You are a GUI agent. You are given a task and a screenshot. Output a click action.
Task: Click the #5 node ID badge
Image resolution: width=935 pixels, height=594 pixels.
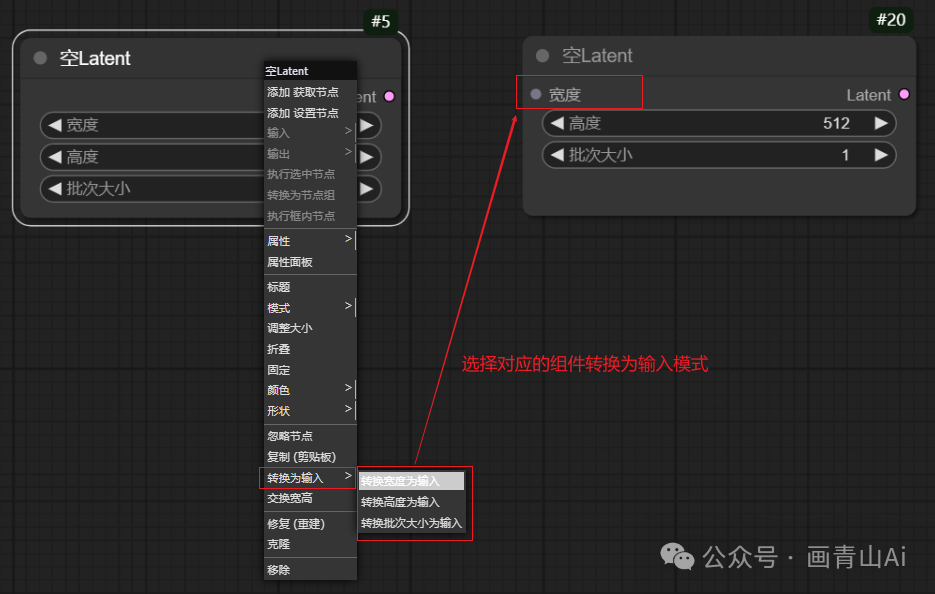pyautogui.click(x=380, y=21)
